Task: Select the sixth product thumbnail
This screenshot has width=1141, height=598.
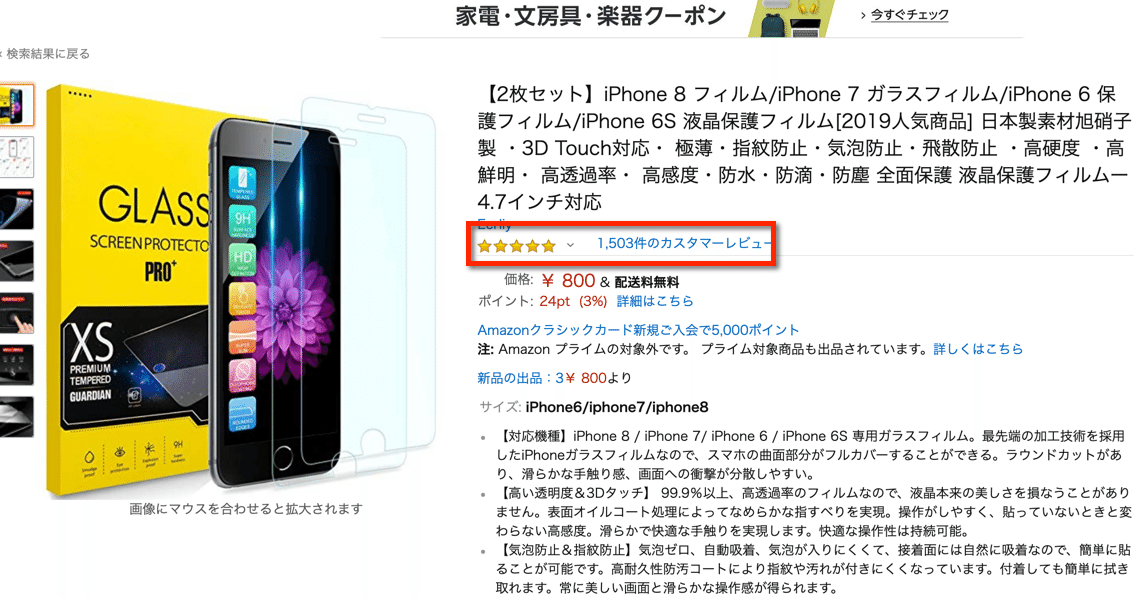Action: (x=16, y=364)
